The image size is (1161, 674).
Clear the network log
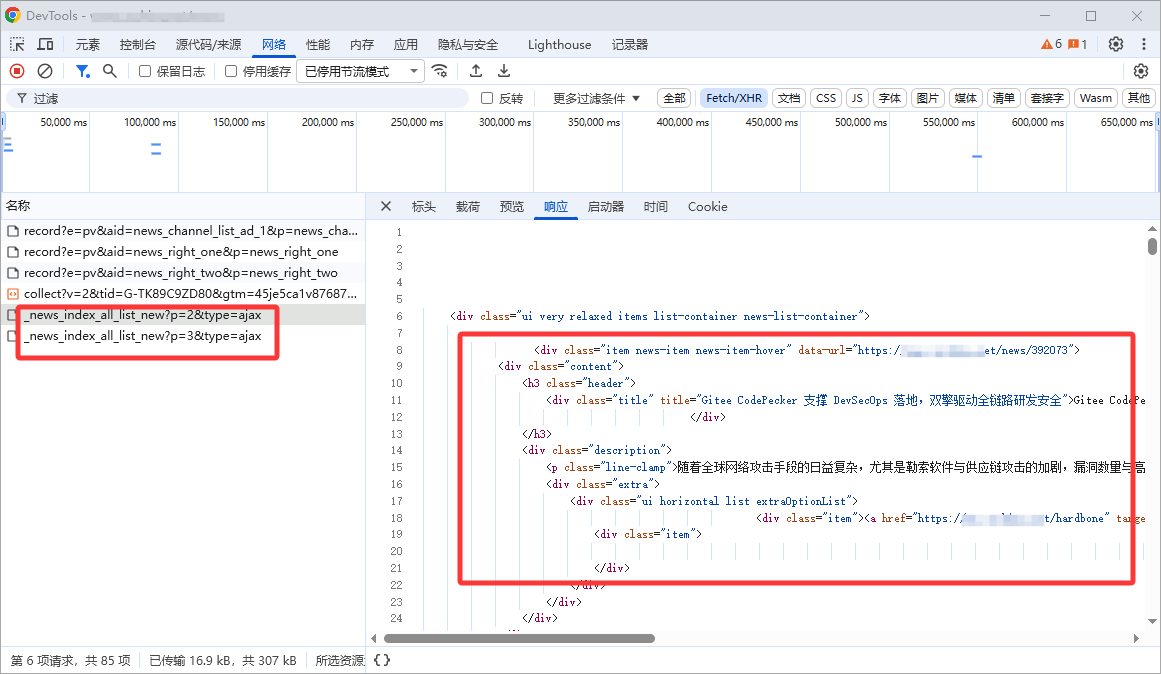[x=45, y=71]
